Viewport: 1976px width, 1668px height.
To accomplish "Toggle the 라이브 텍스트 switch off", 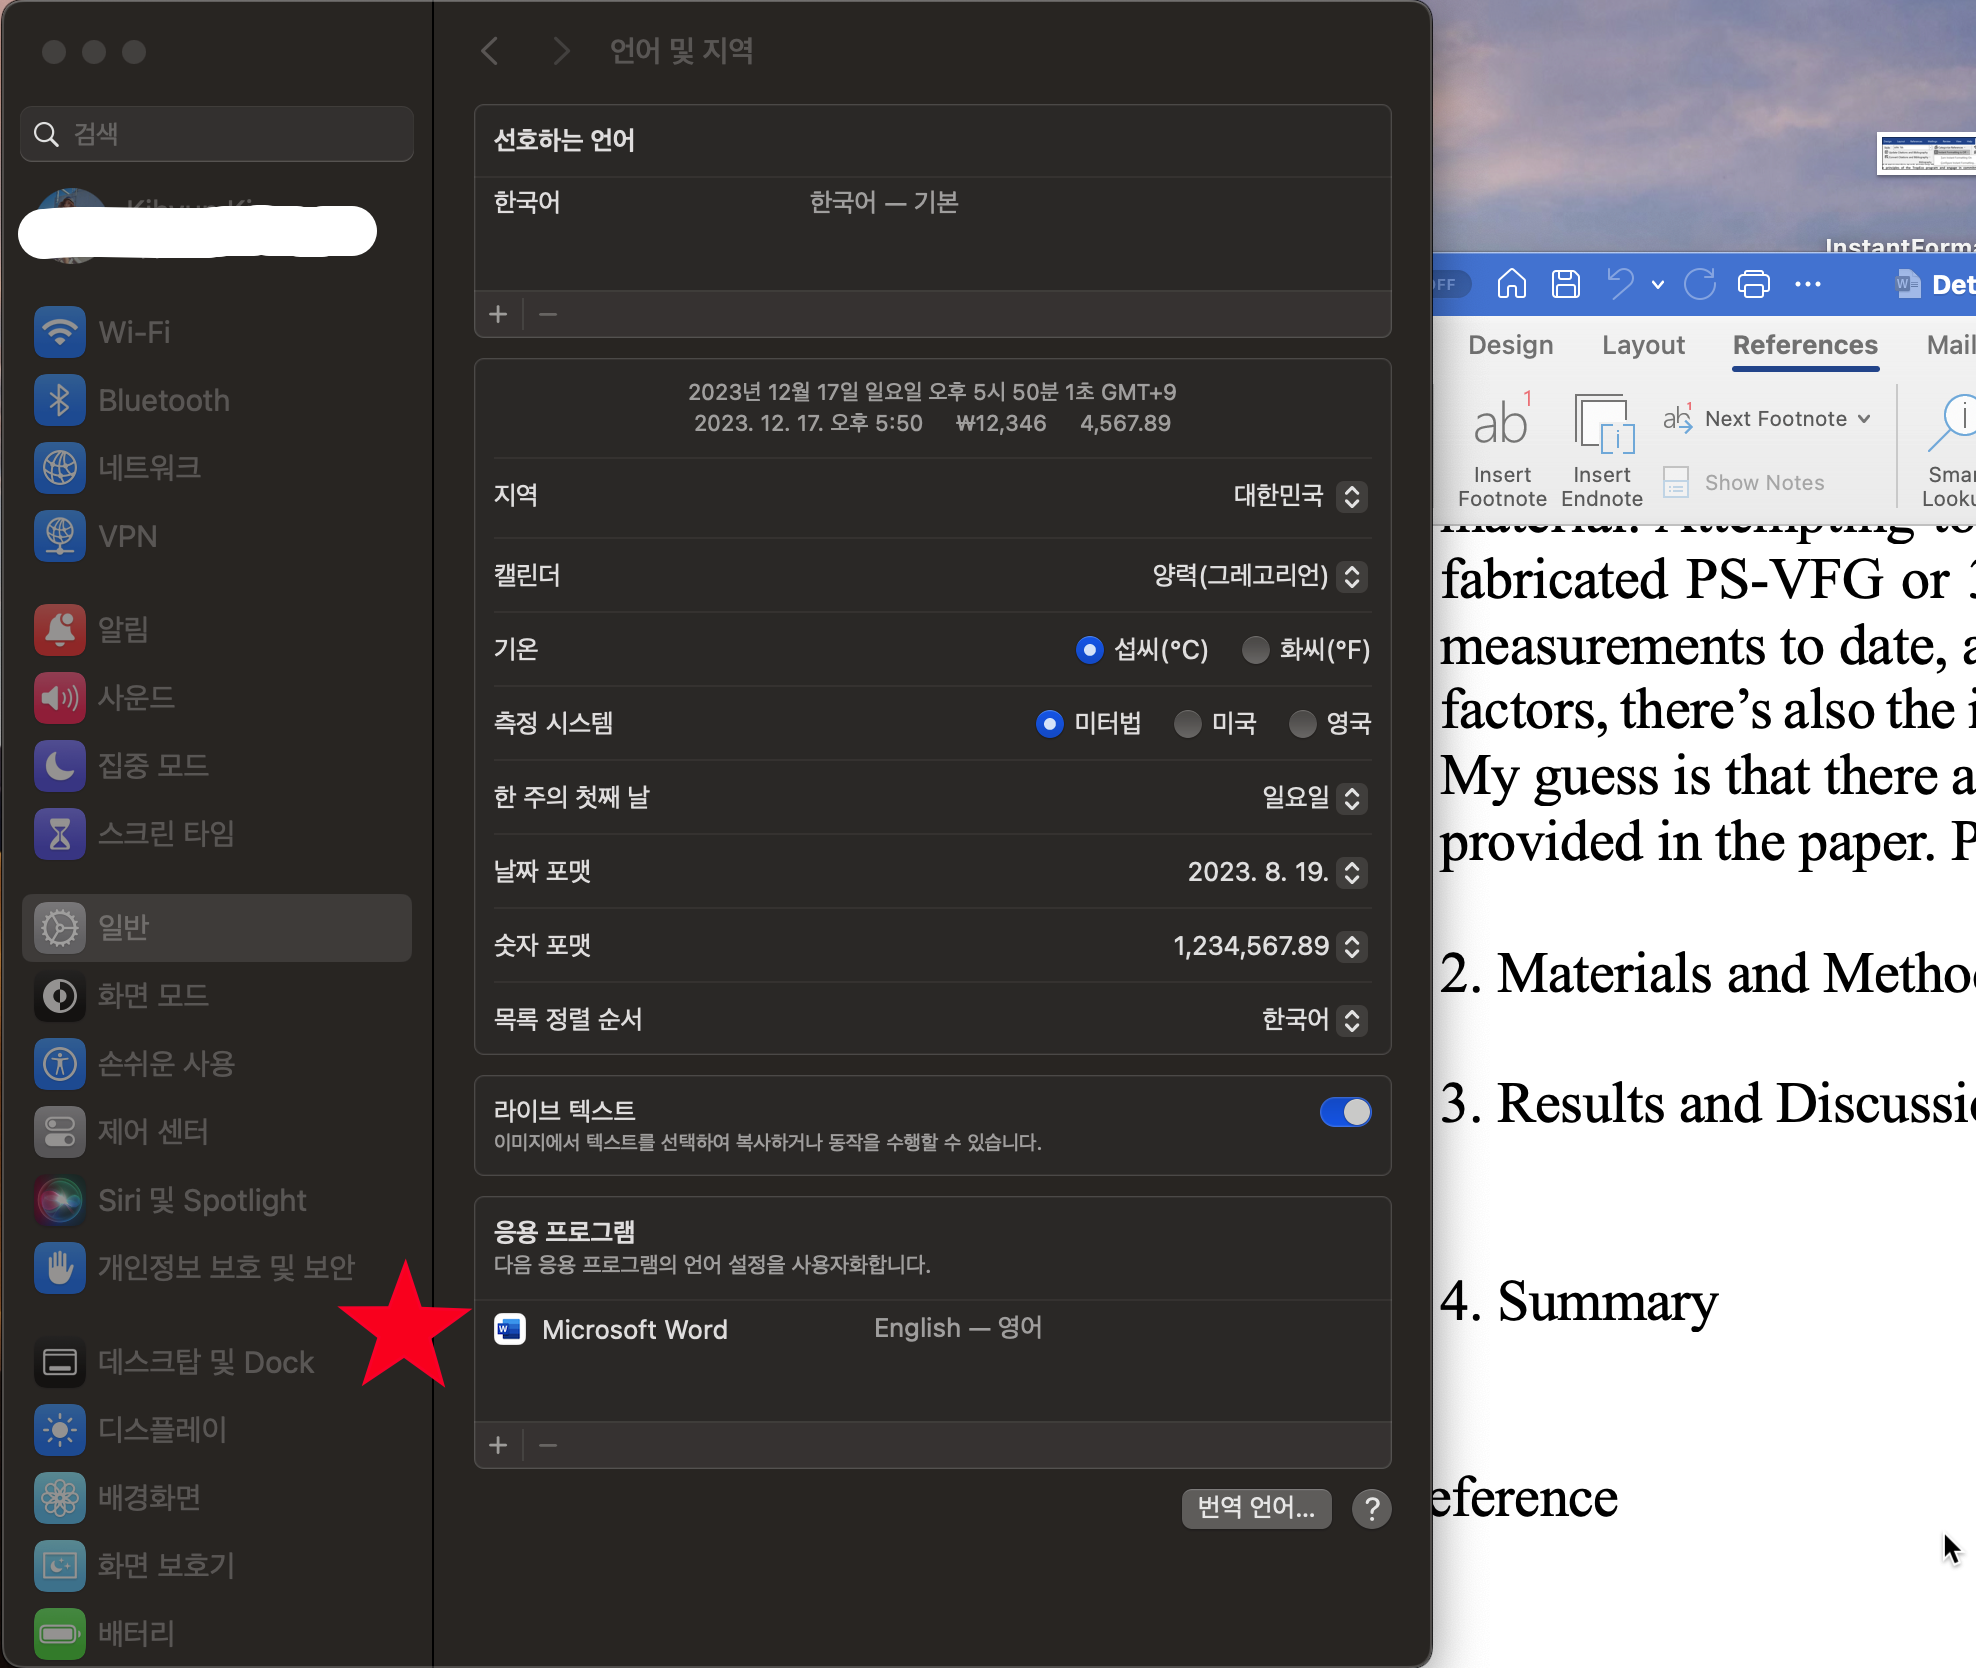I will click(1345, 1112).
